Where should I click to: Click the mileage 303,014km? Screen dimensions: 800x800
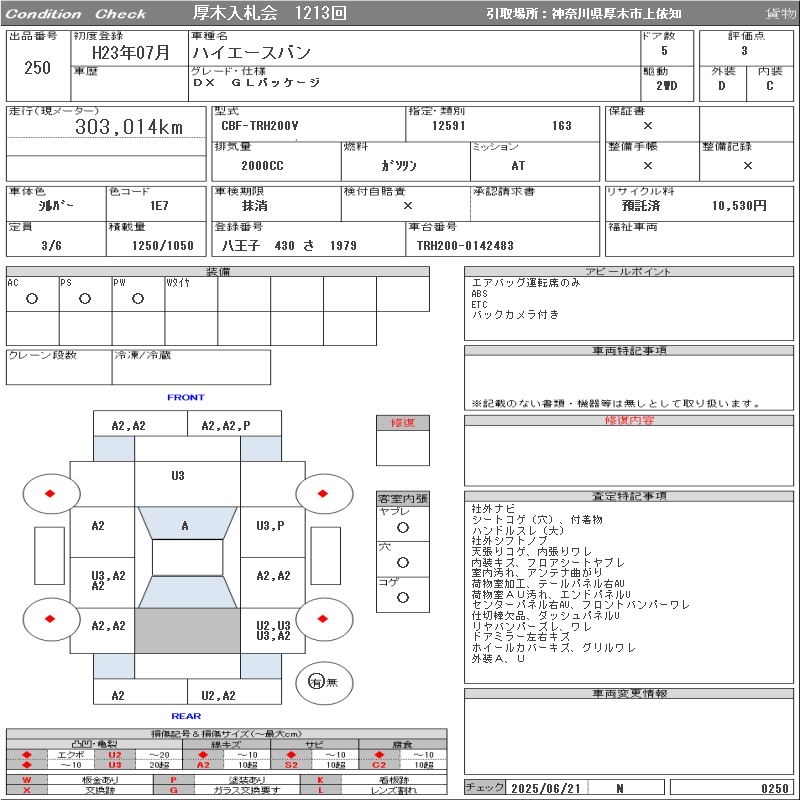[x=129, y=127]
